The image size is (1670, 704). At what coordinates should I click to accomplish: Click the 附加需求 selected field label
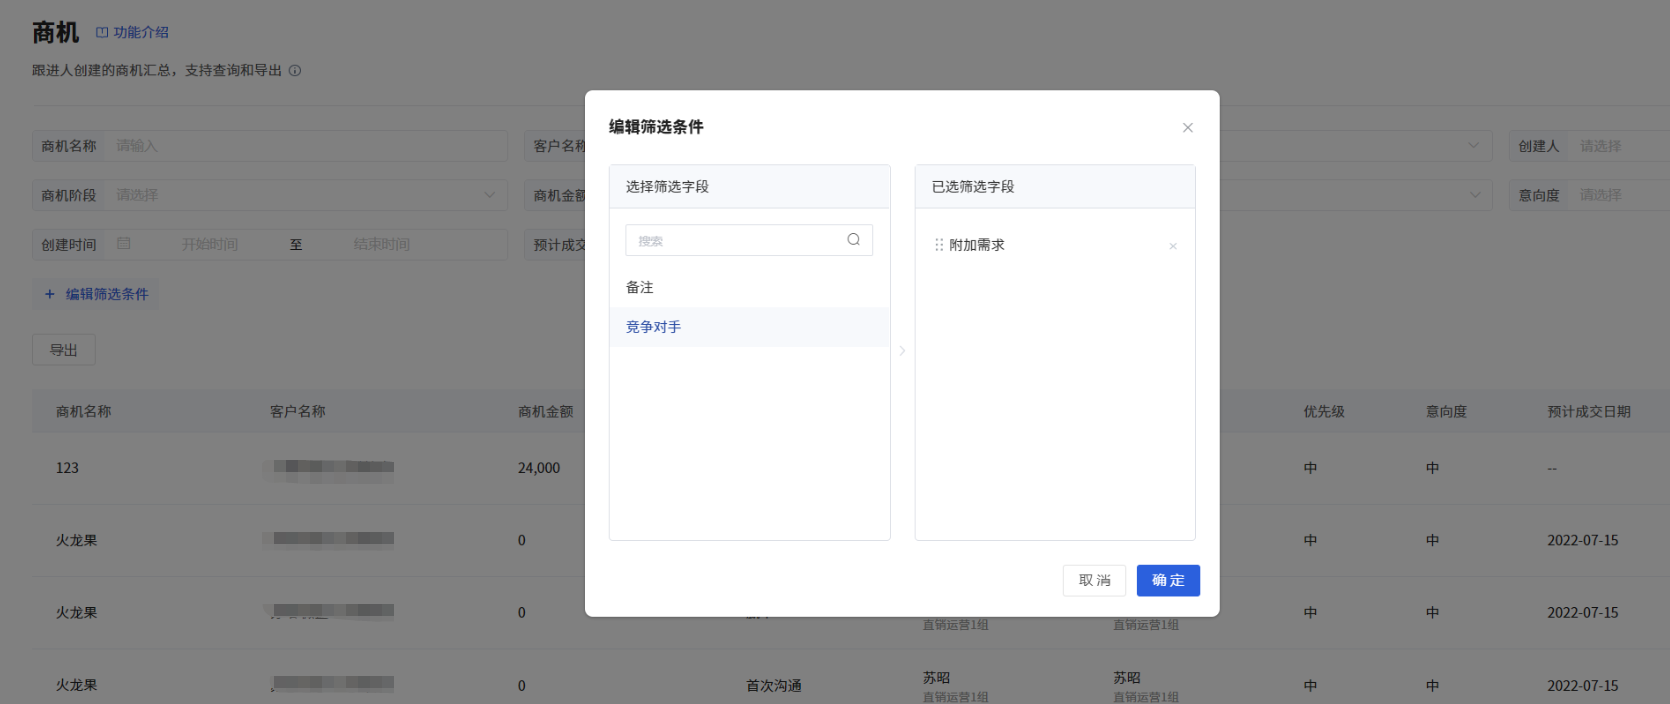(x=977, y=245)
